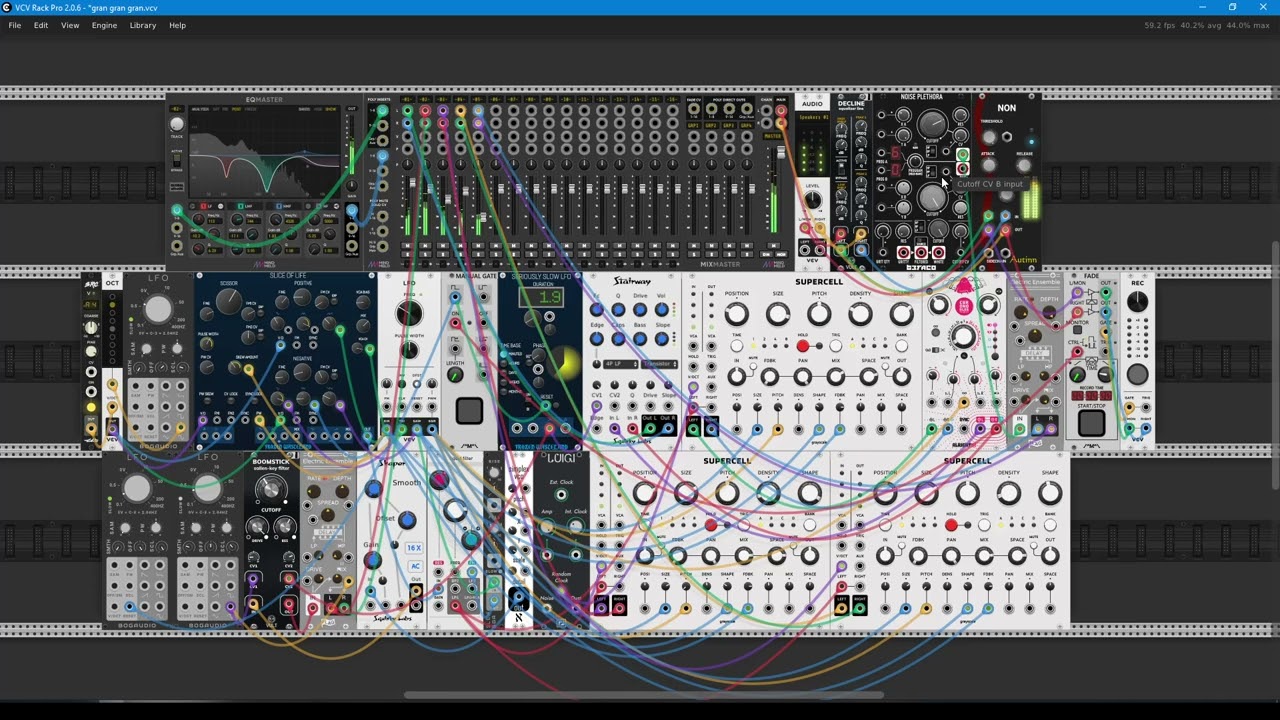Click the Stairway Bass knob
The image size is (1280, 720).
click(x=640, y=339)
